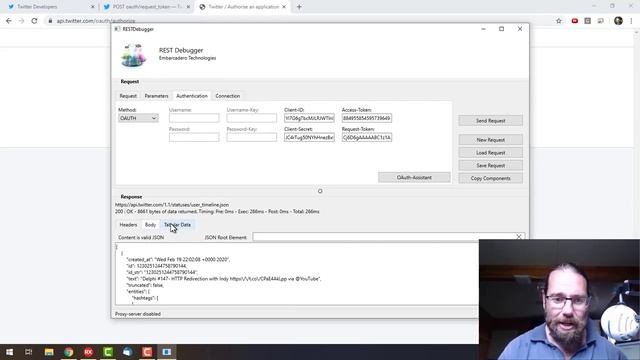Open Google Chrome from the taskbar

pos(69,352)
